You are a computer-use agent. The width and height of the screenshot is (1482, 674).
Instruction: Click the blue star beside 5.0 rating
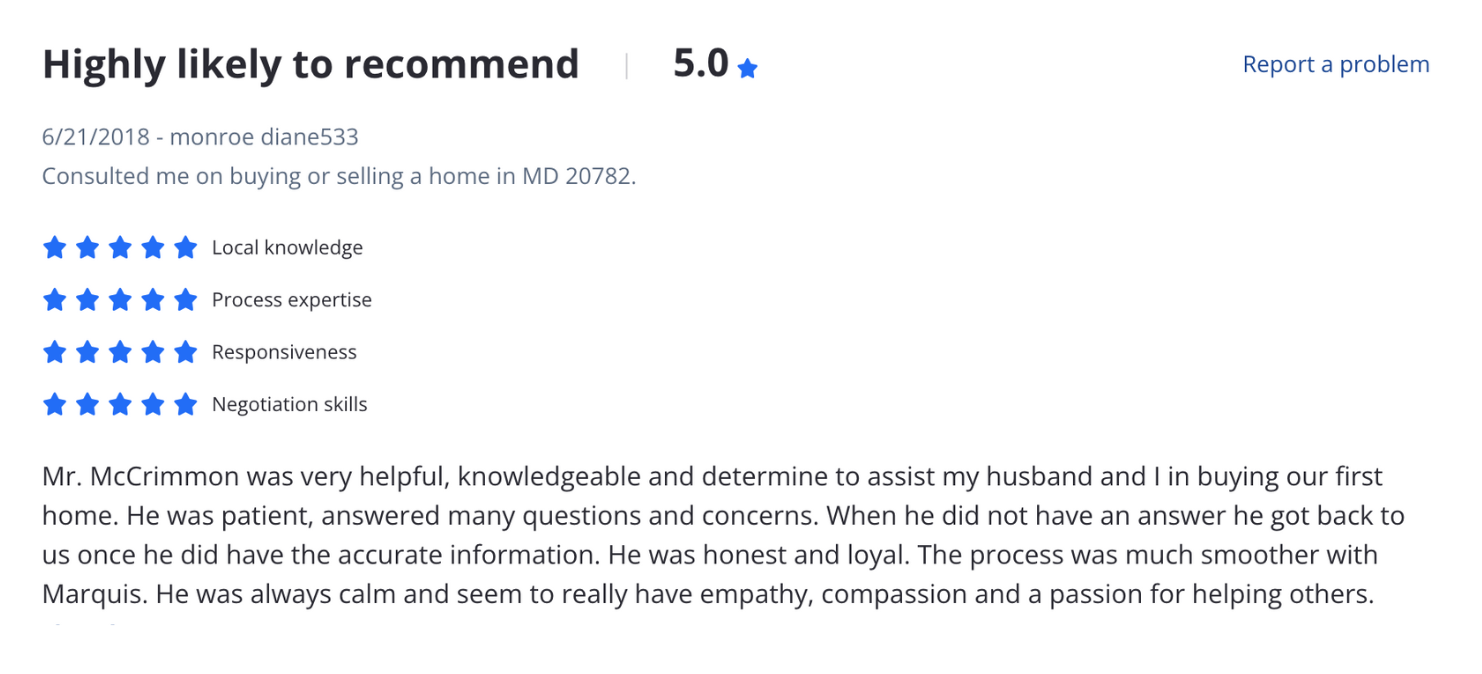[x=747, y=68]
